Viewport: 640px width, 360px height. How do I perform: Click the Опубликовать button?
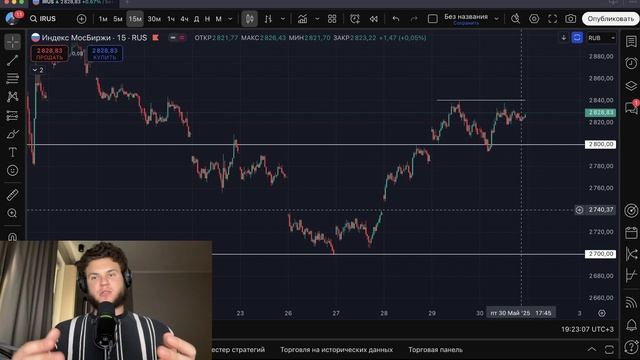click(611, 19)
